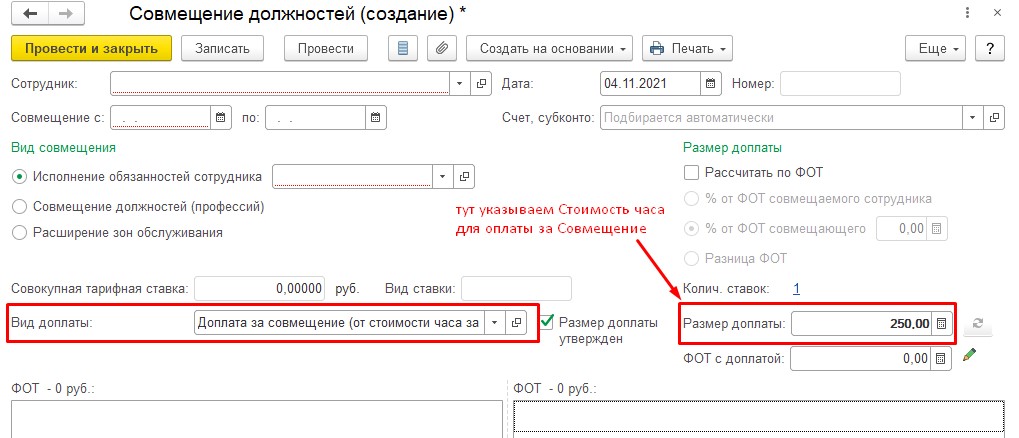Click the Вид доплаты field text

(x=339, y=322)
